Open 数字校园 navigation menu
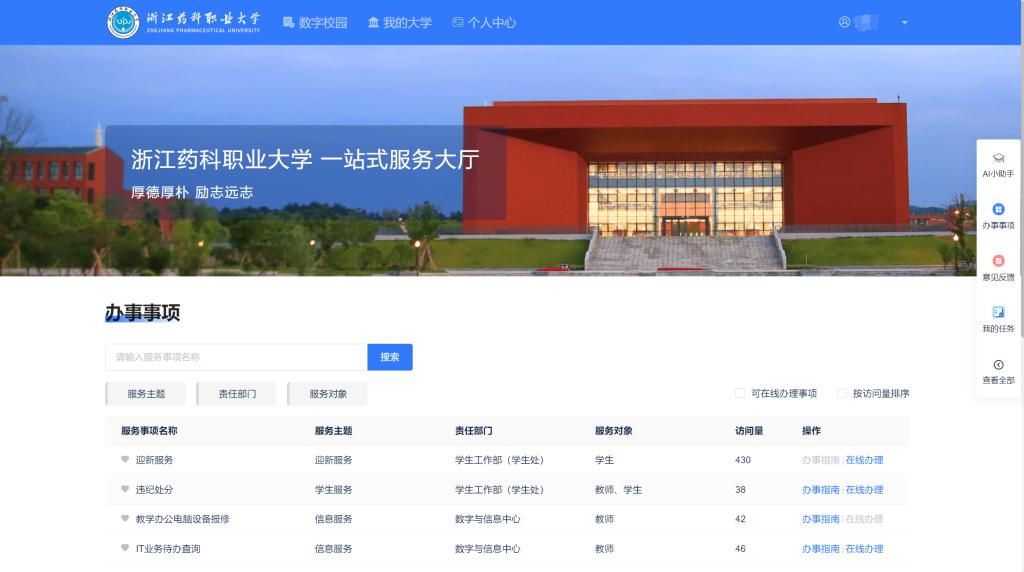The height and width of the screenshot is (572, 1024). [315, 22]
